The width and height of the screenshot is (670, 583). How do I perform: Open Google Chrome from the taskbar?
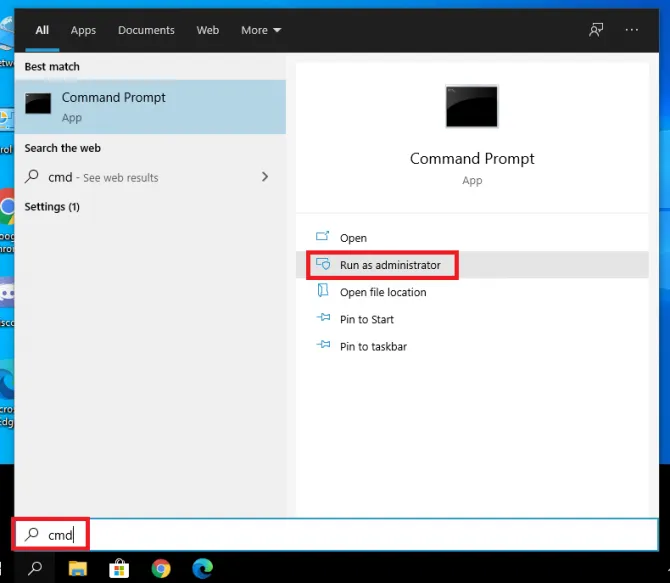click(161, 569)
